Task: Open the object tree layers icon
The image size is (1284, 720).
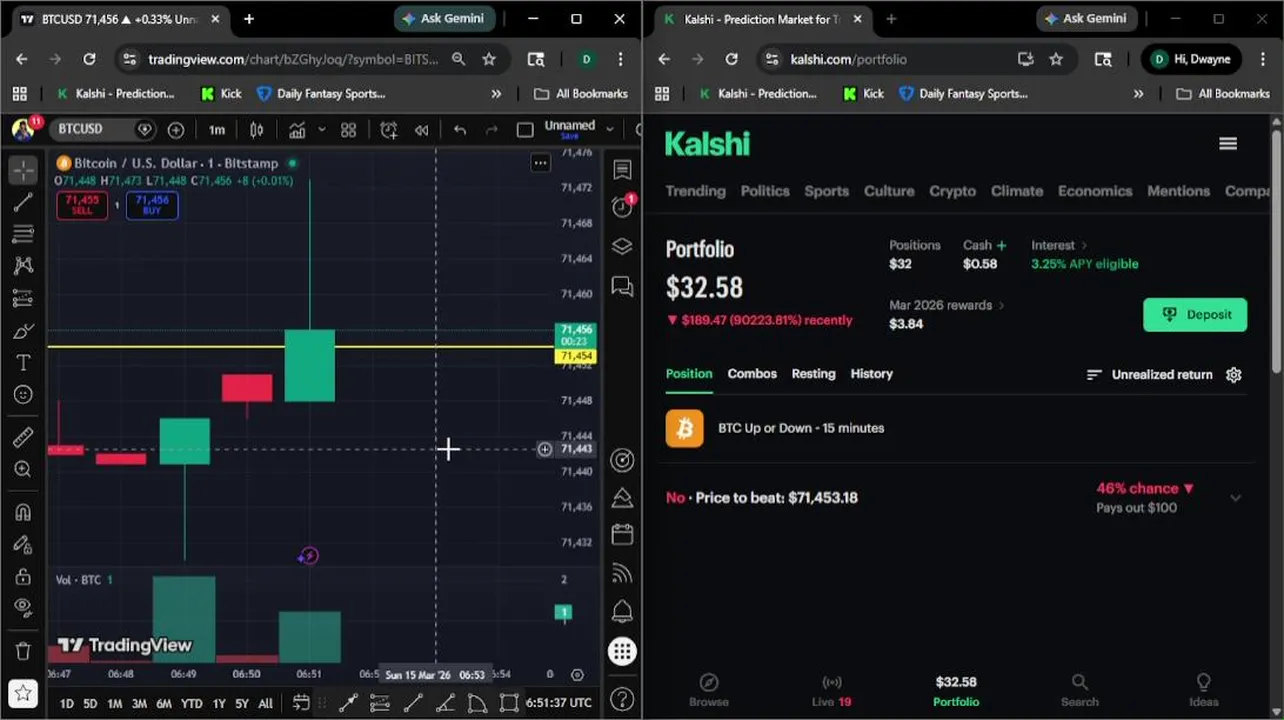Action: click(622, 246)
